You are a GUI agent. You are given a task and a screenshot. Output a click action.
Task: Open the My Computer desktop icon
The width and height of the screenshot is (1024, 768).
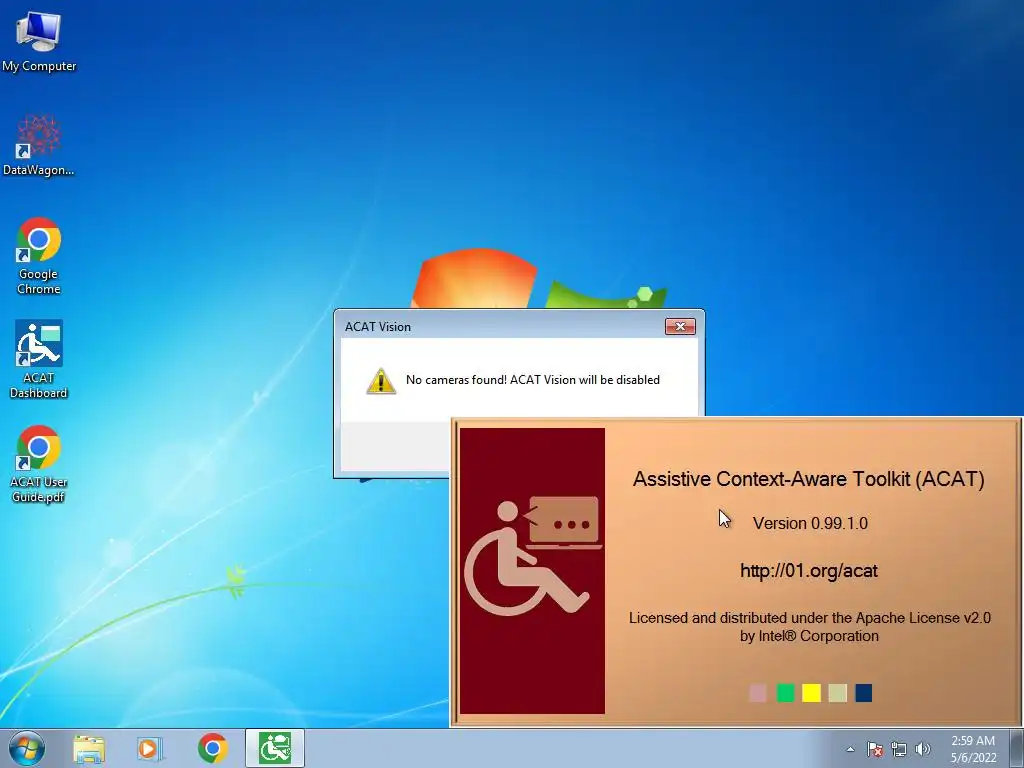coord(39,40)
